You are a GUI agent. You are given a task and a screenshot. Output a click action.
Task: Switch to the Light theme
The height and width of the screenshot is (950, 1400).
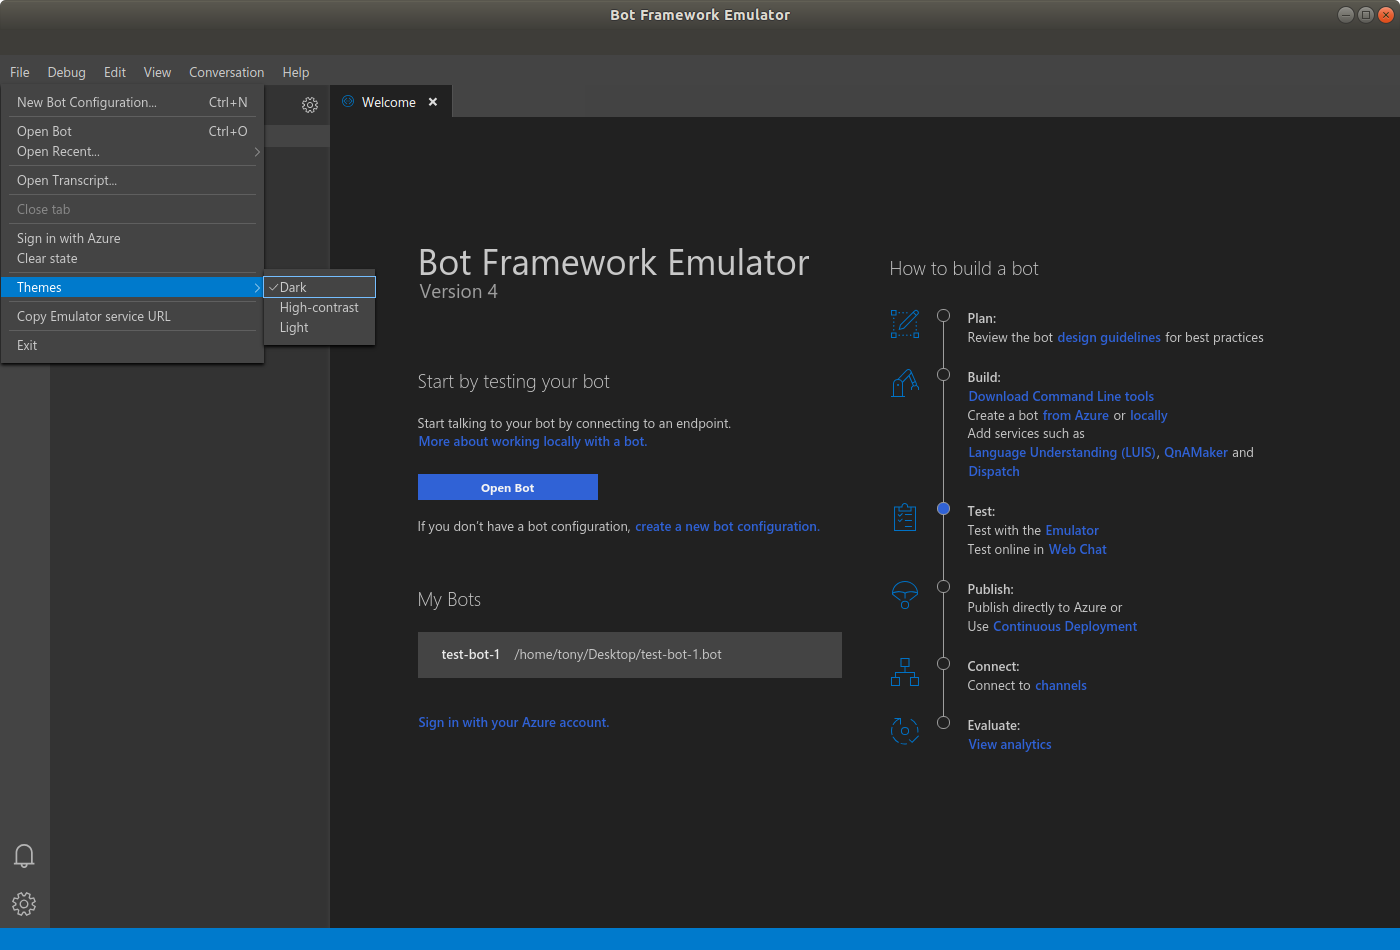point(319,327)
